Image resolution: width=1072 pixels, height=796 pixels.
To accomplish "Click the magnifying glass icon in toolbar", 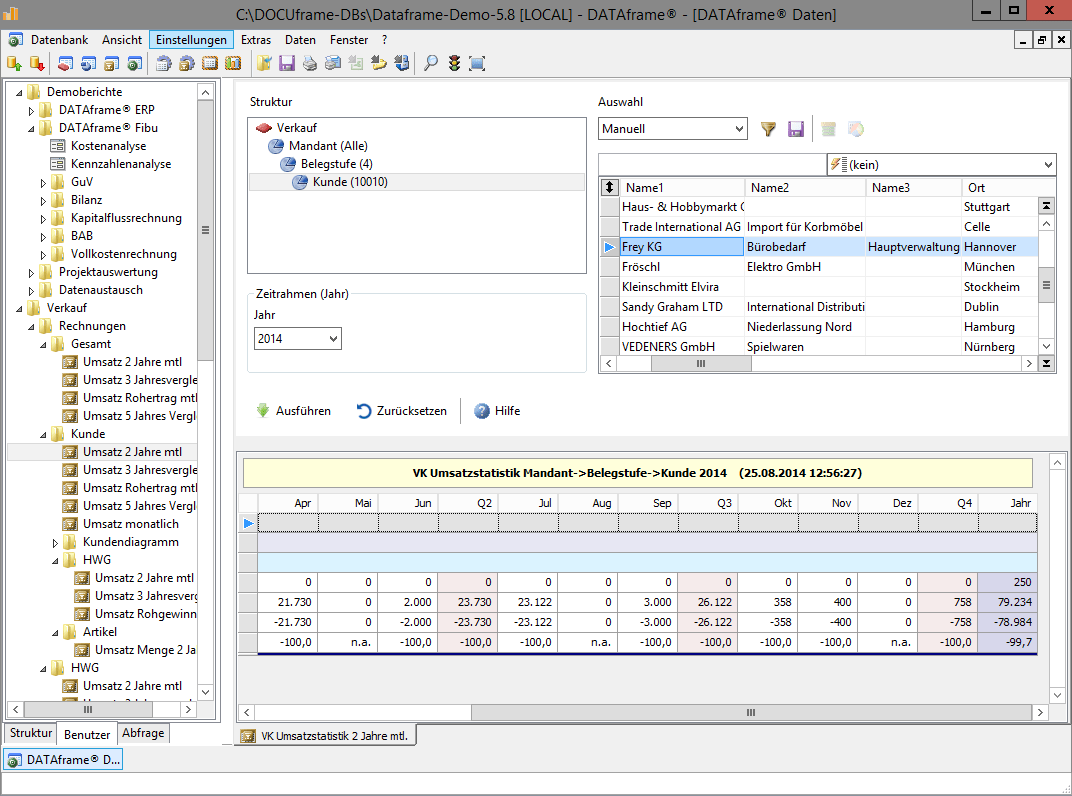I will pos(431,63).
